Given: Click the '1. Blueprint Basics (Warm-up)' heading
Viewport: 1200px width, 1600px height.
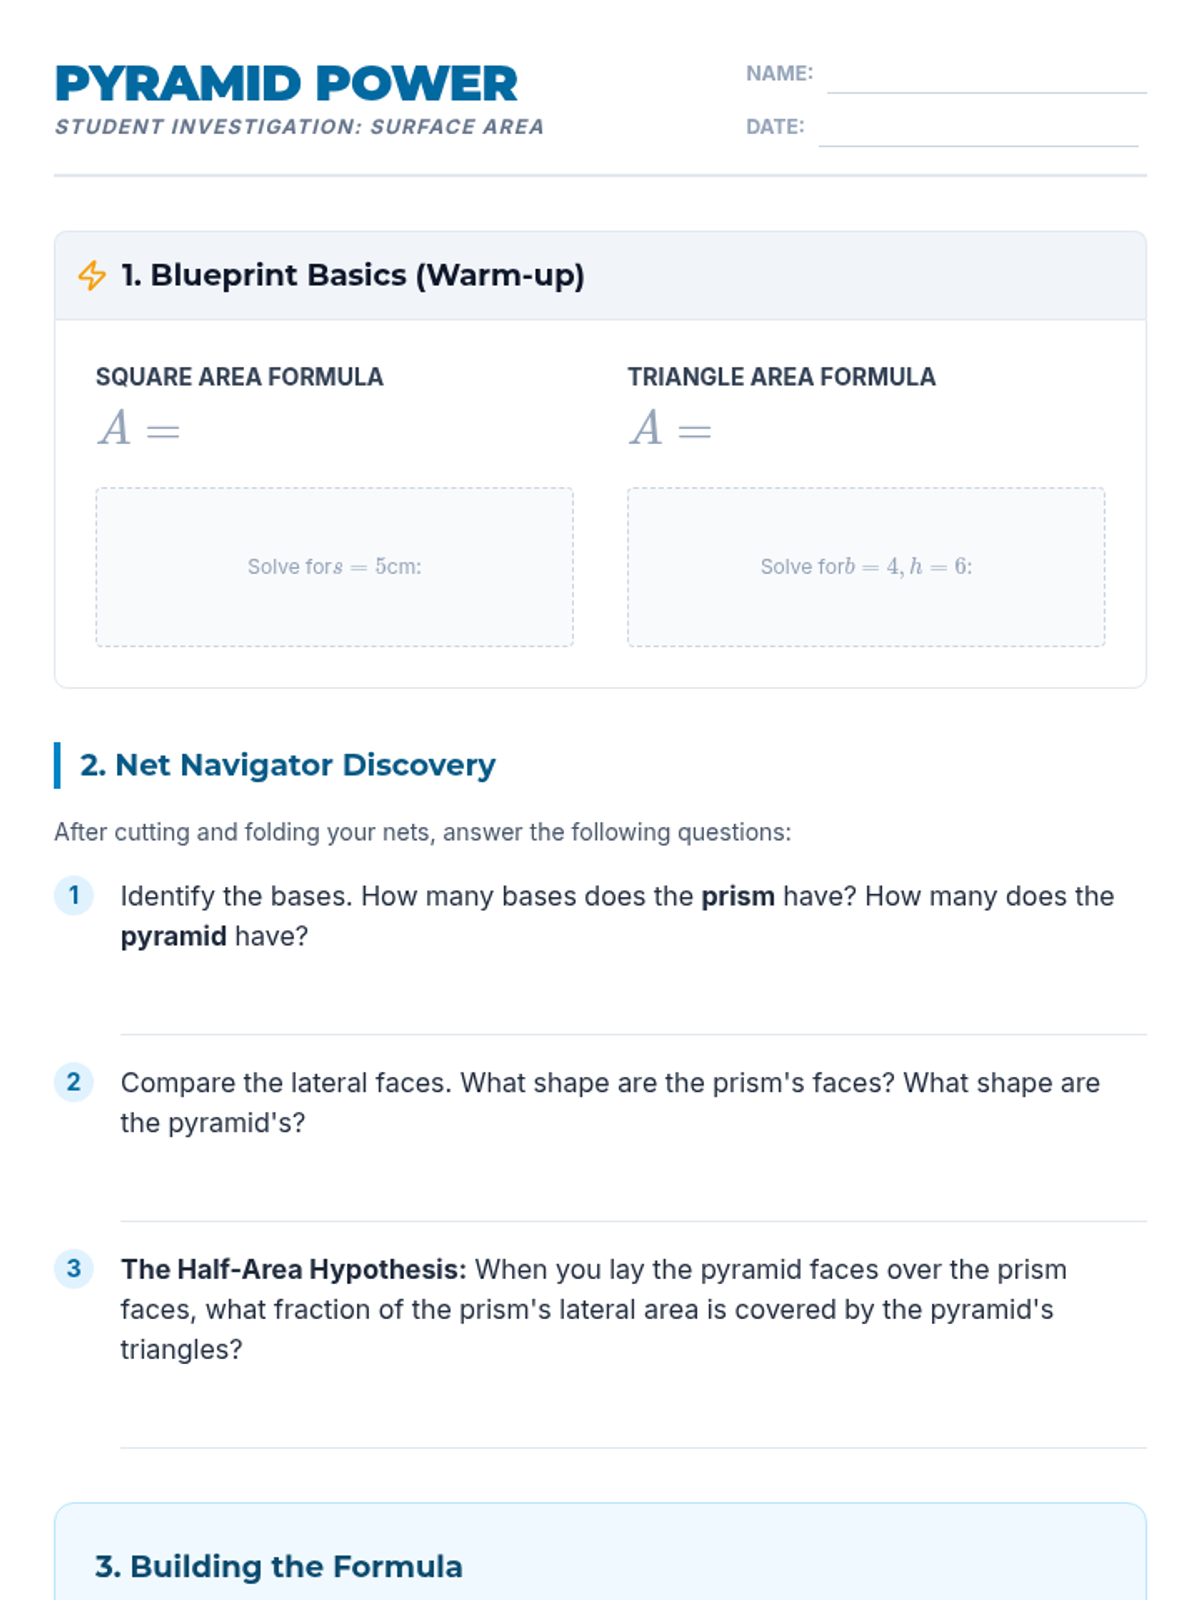Looking at the screenshot, I should (x=352, y=275).
